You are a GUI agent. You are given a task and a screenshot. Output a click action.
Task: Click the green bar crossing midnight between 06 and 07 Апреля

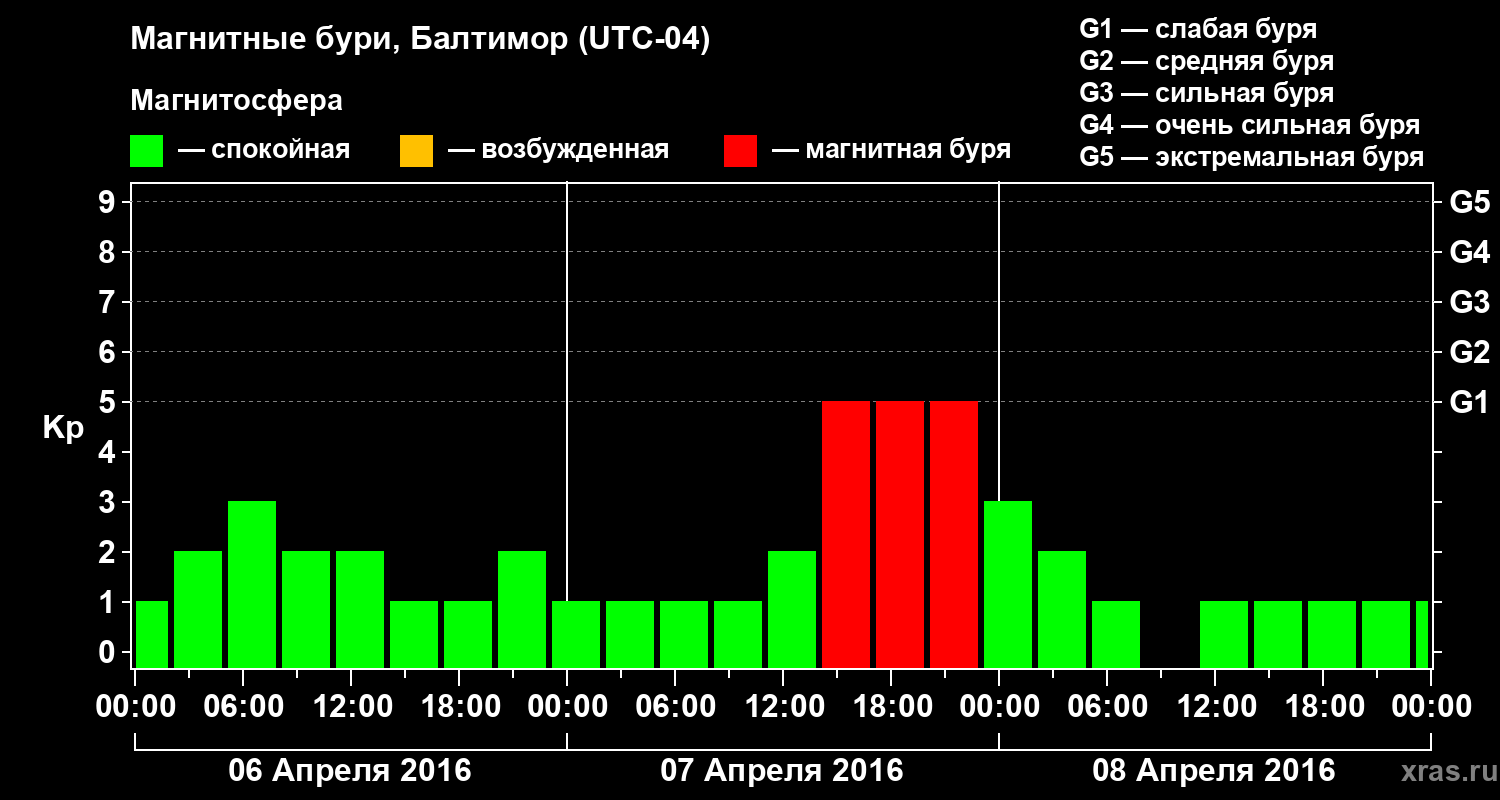576,635
